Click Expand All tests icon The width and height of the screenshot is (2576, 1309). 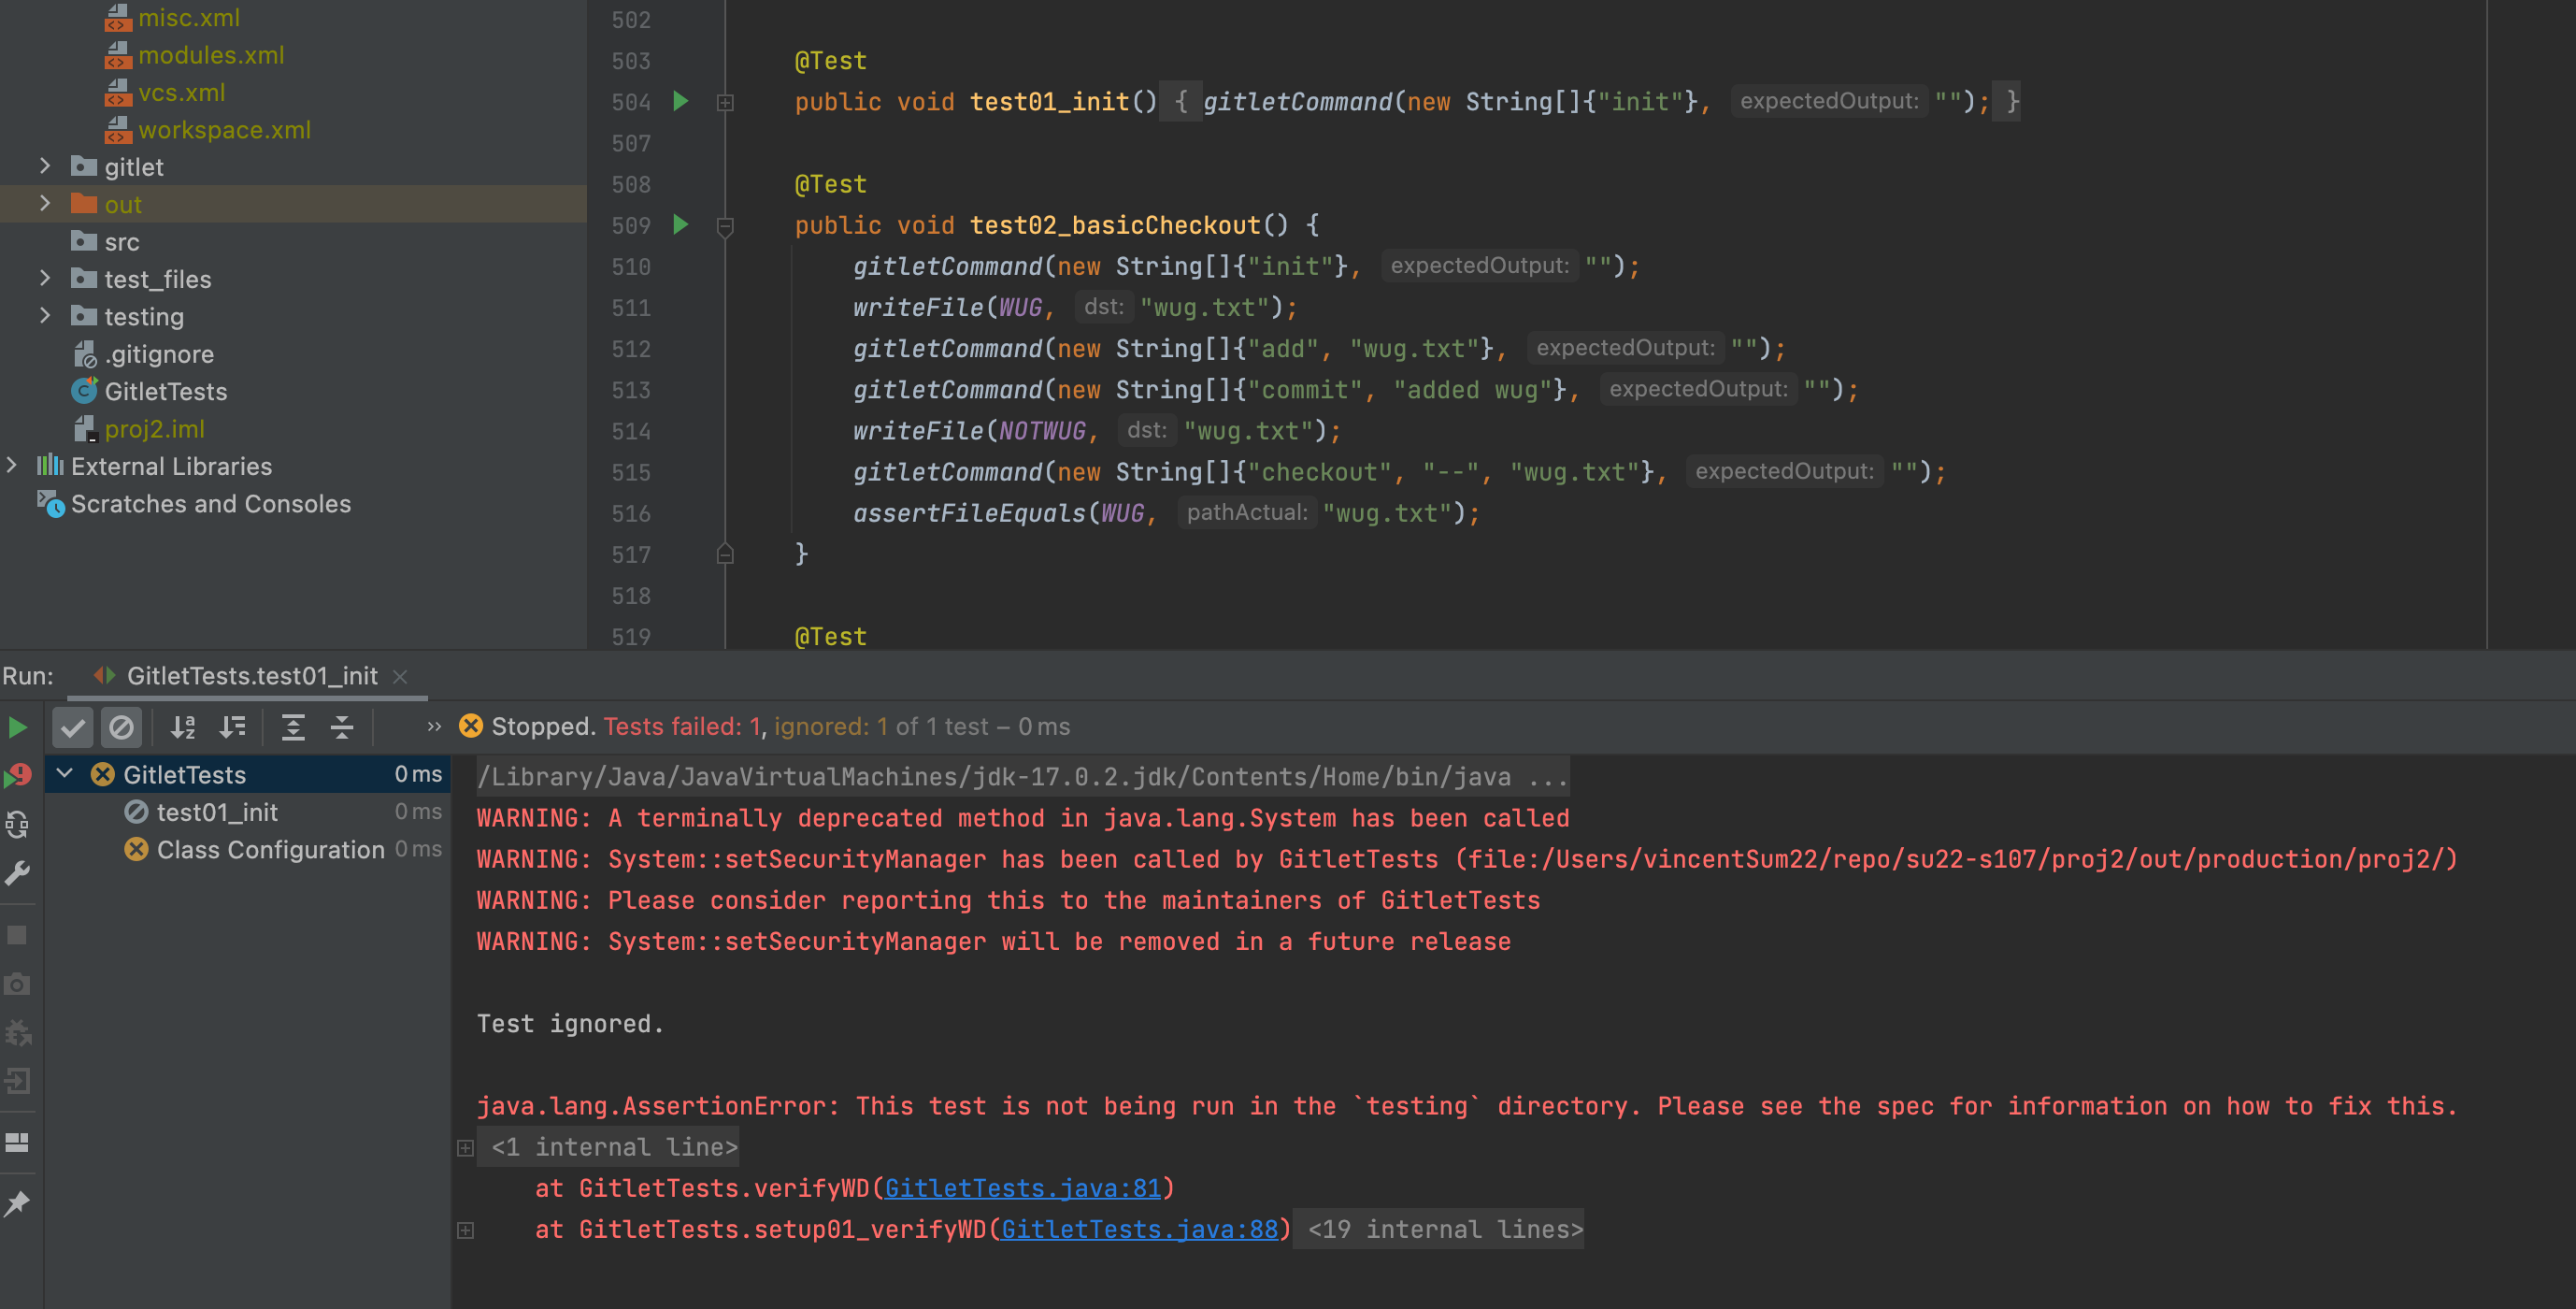292,727
